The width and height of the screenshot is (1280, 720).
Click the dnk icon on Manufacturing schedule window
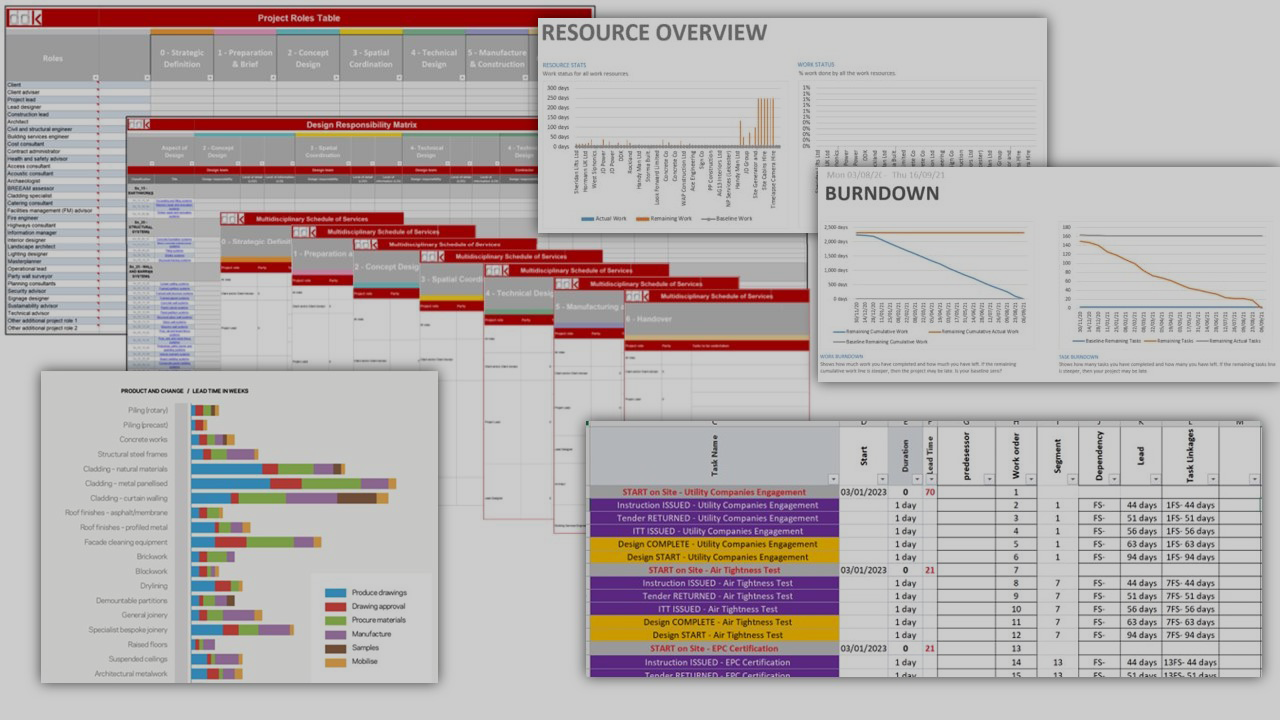pyautogui.click(x=566, y=284)
